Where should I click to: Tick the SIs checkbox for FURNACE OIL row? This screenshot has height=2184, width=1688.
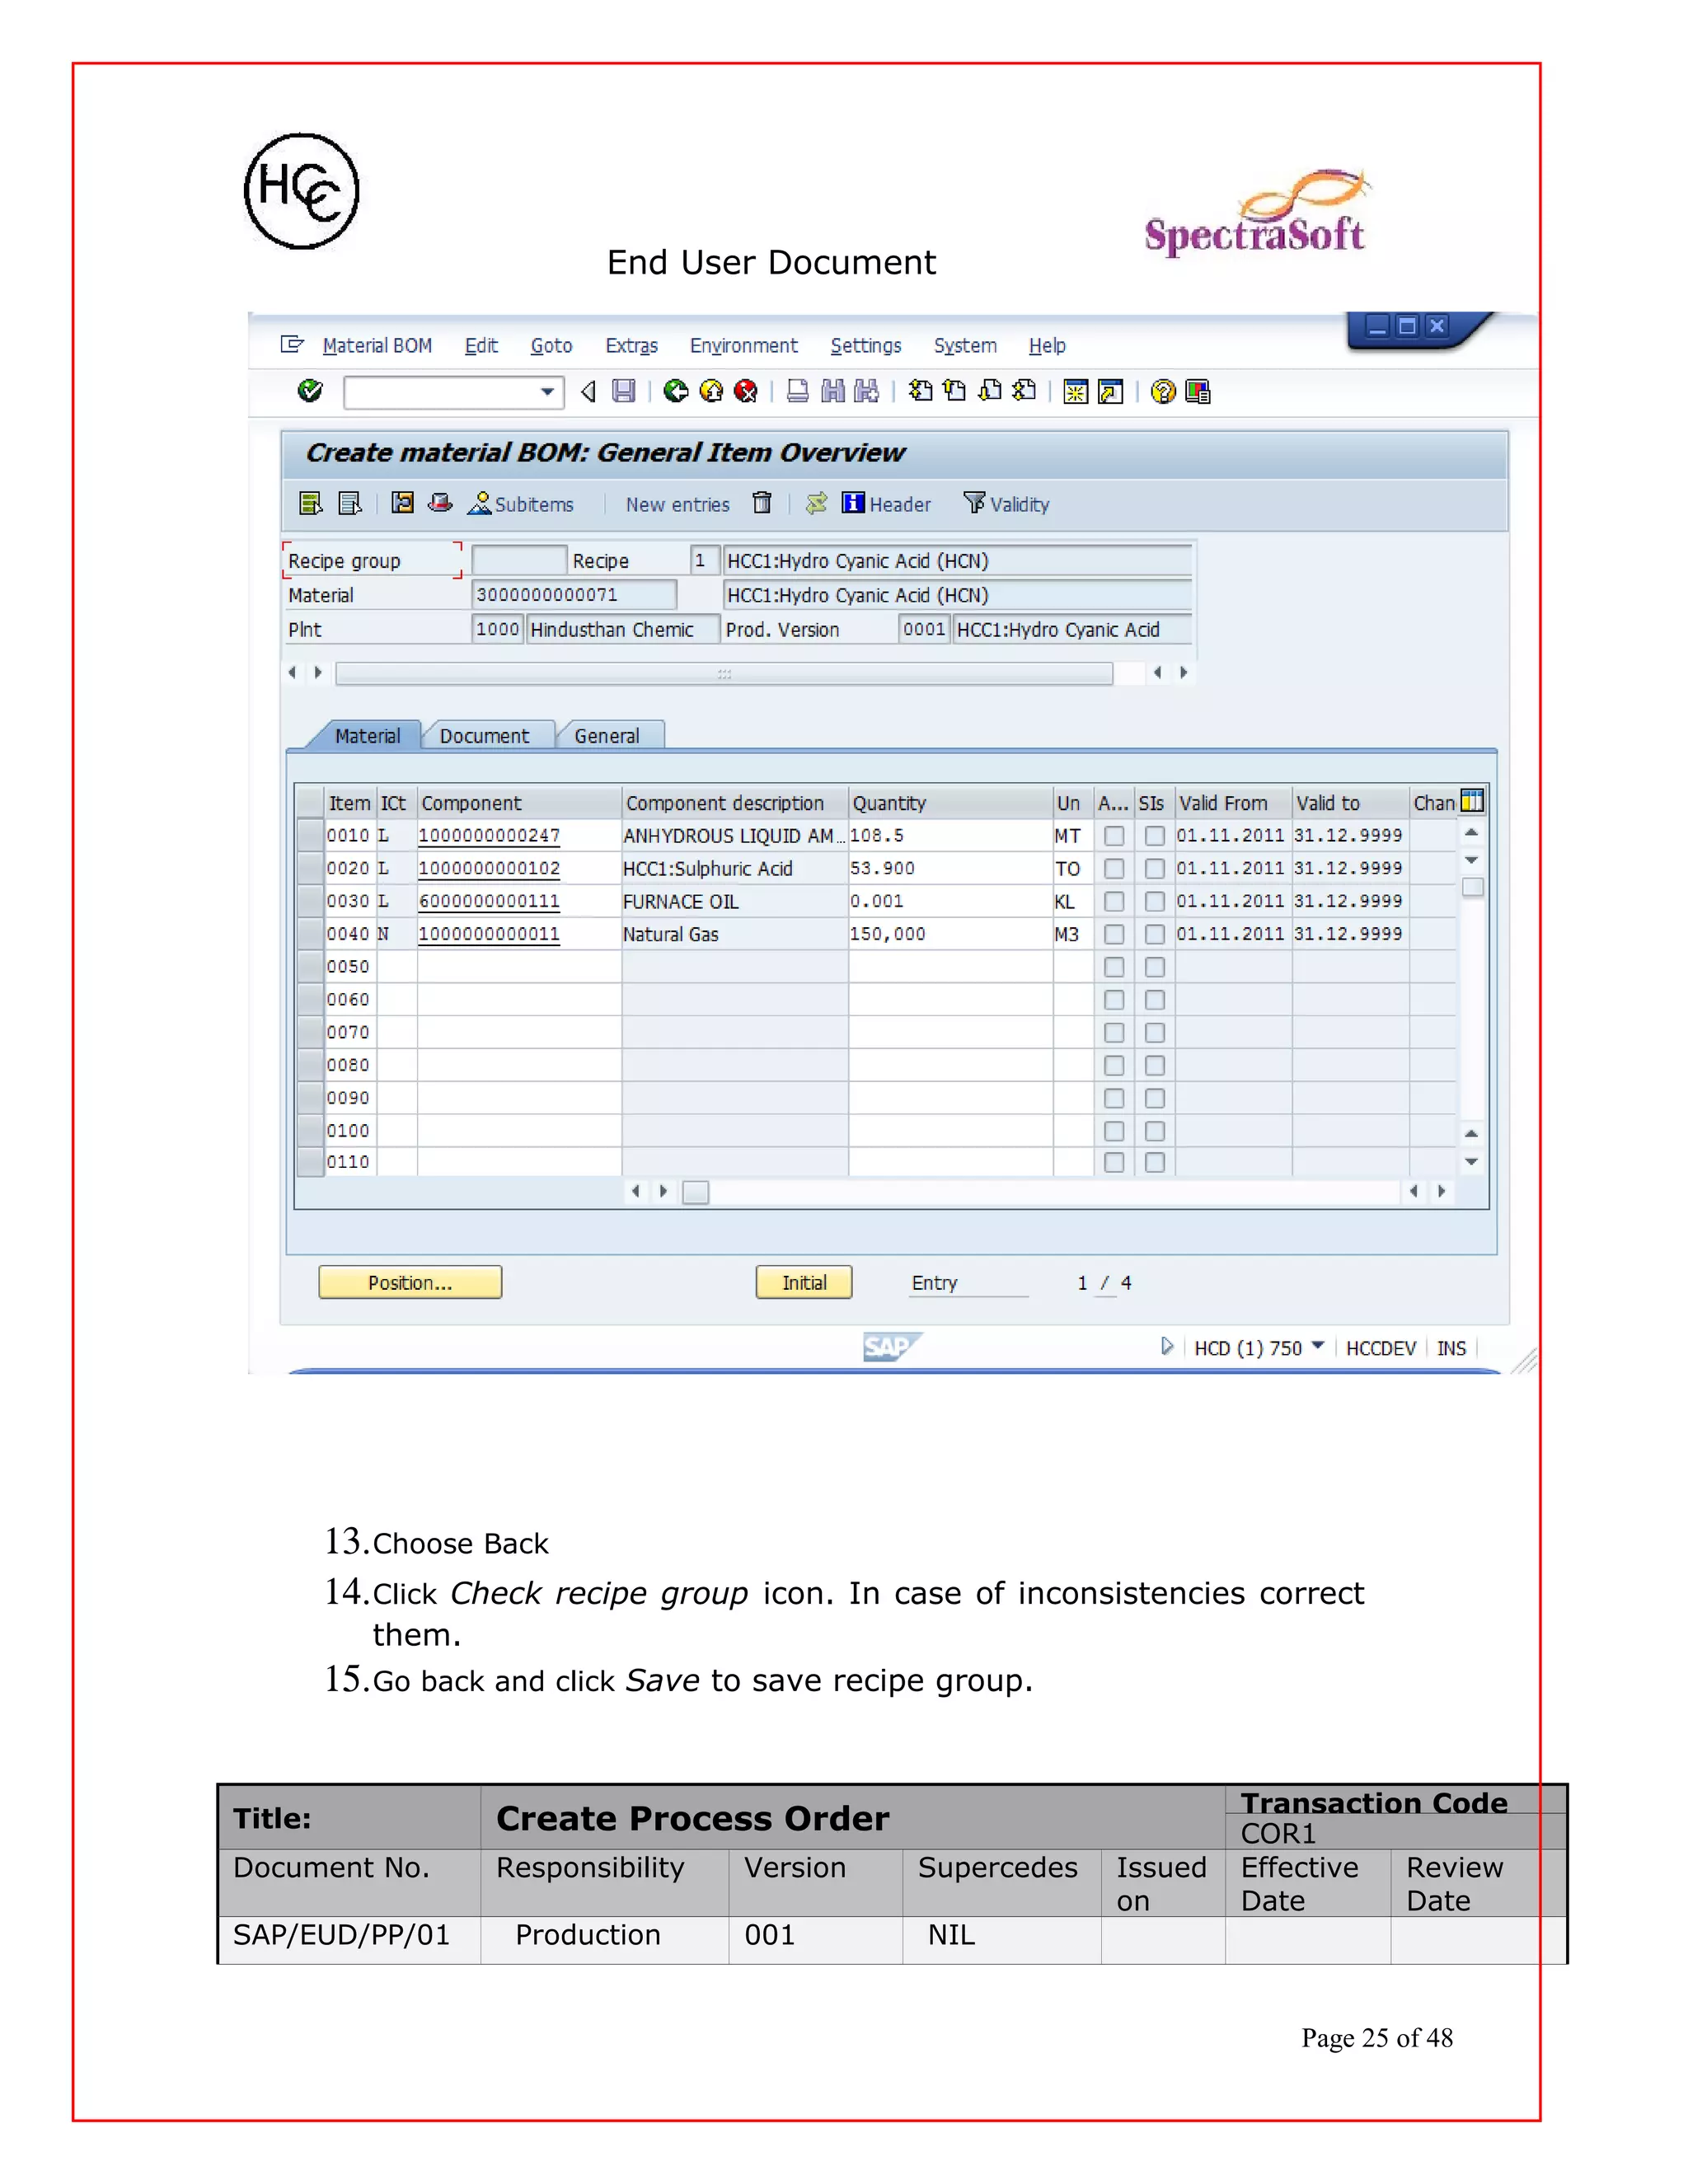point(1155,902)
